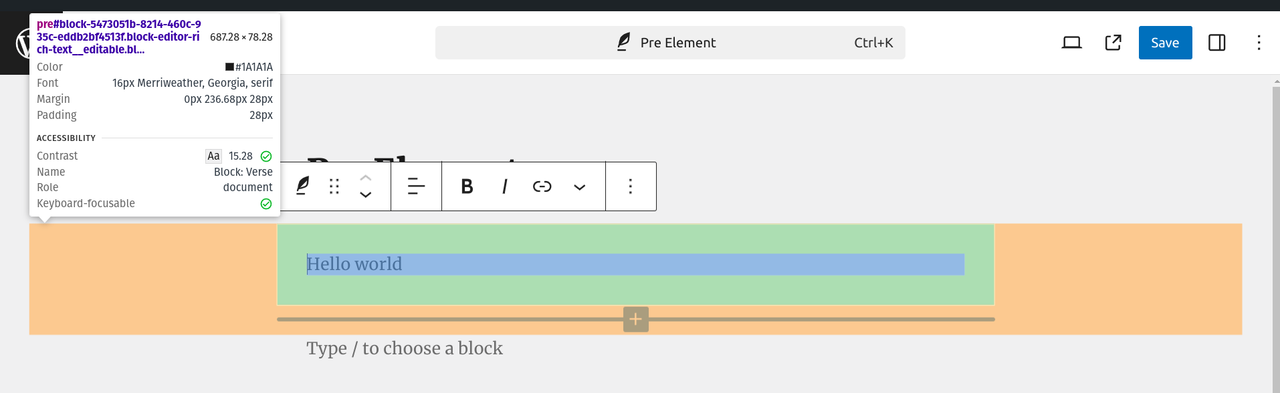Click the plus inserter between blocks
The image size is (1280, 393).
pos(636,319)
